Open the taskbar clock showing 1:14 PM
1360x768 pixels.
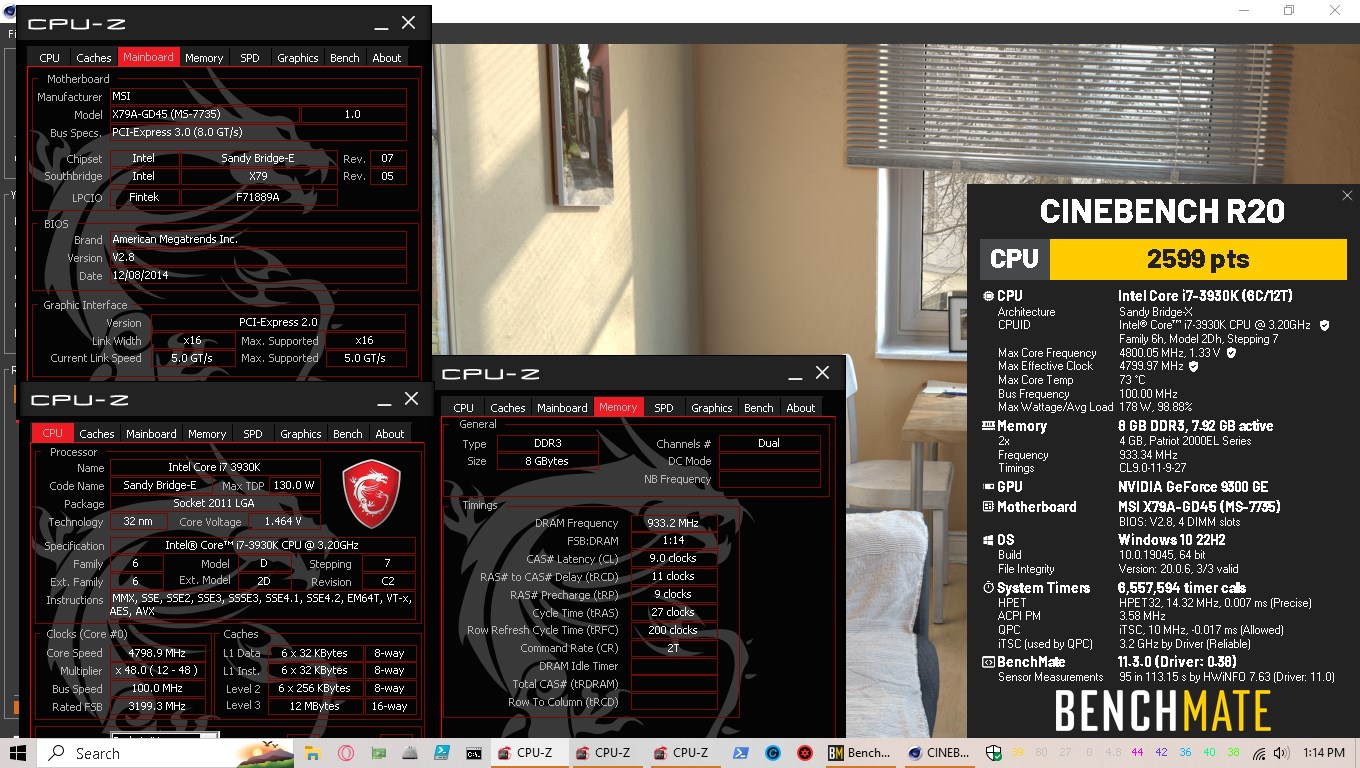1323,753
